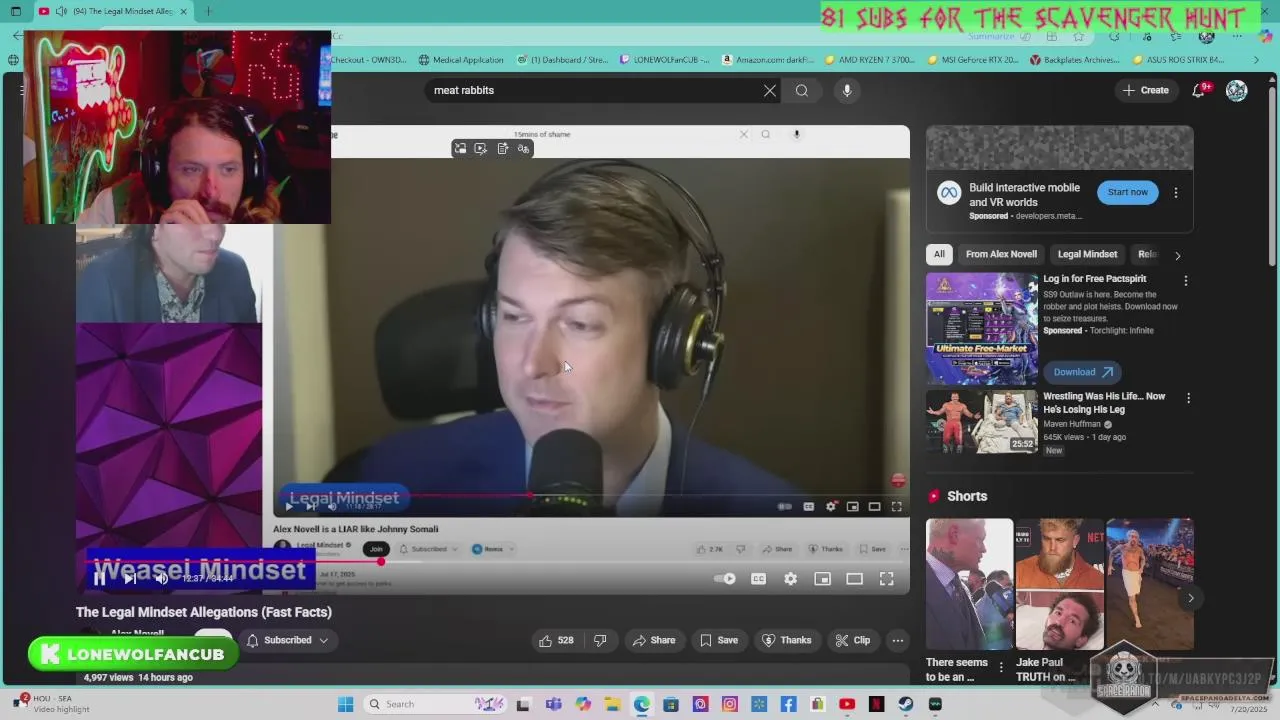Open the Thanks button
Screen dimensions: 1280x720
tap(787, 640)
